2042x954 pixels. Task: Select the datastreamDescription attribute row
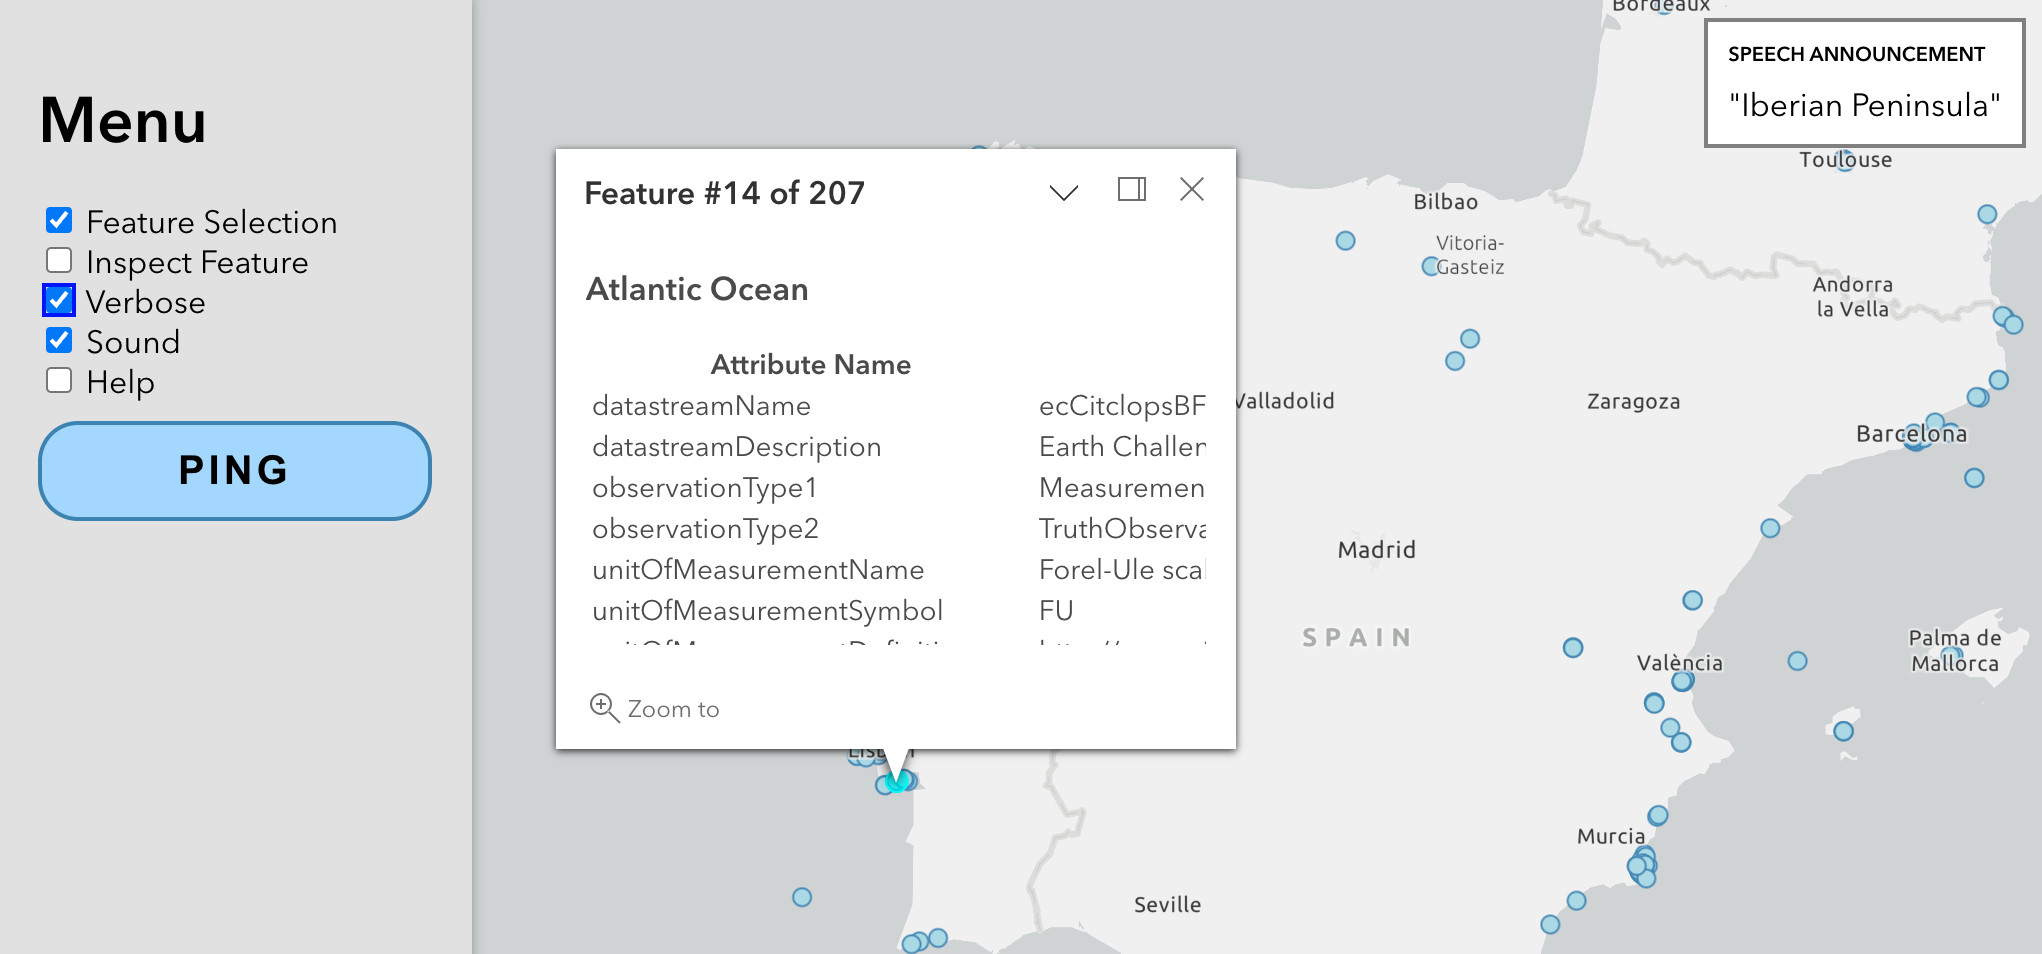coord(898,447)
